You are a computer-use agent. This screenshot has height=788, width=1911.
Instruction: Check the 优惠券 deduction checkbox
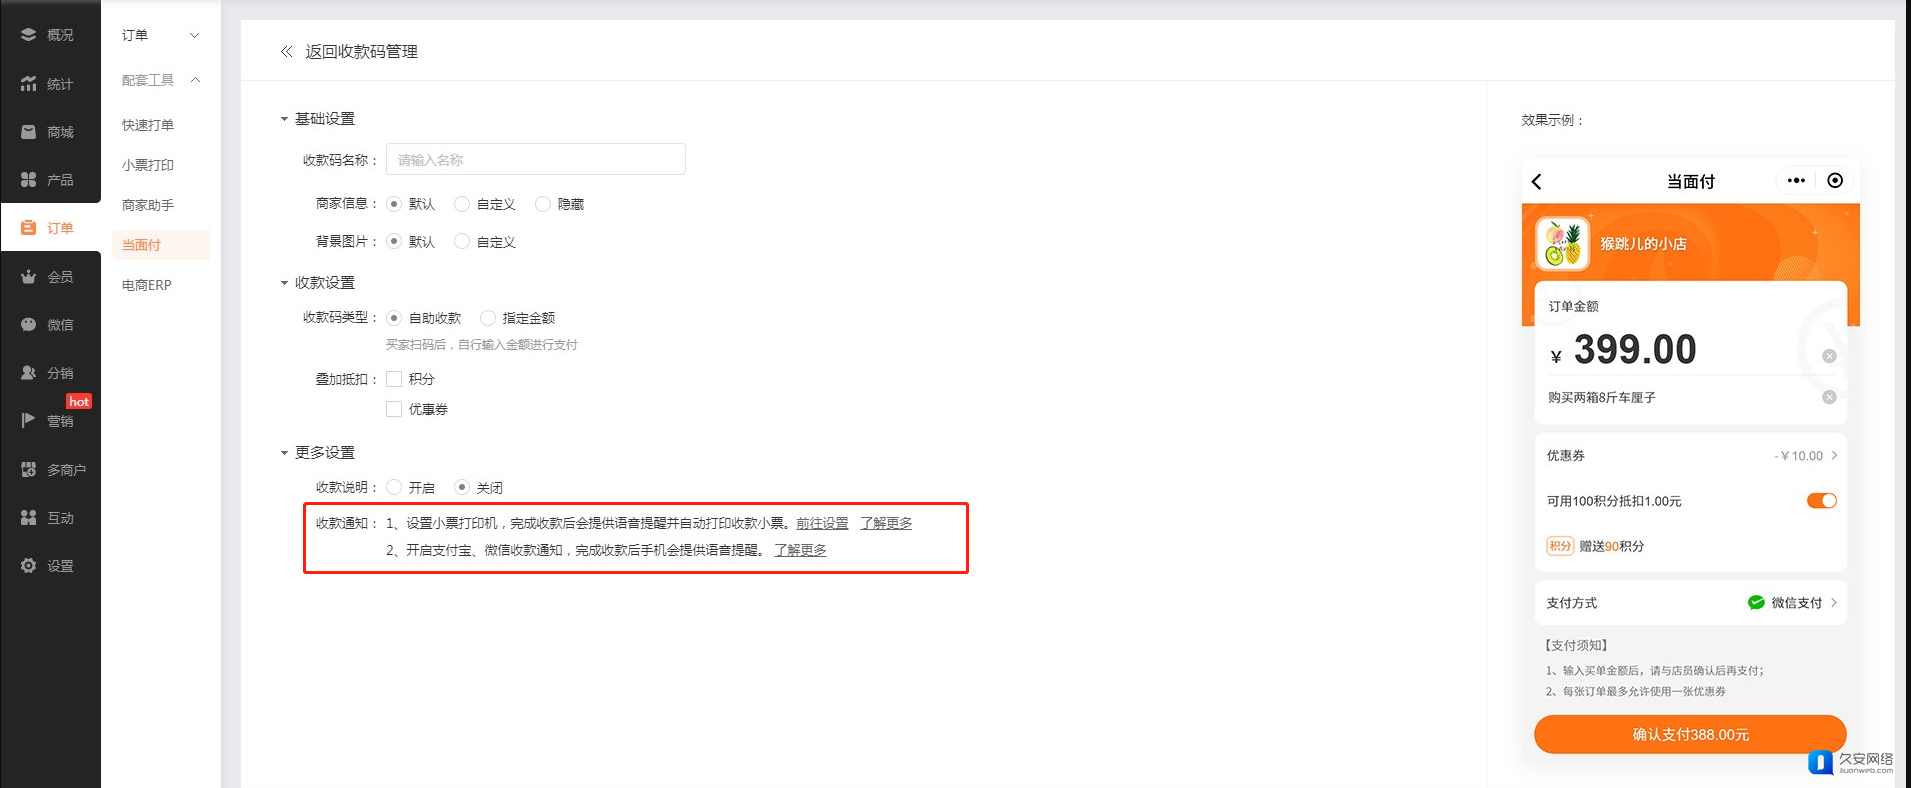[394, 409]
